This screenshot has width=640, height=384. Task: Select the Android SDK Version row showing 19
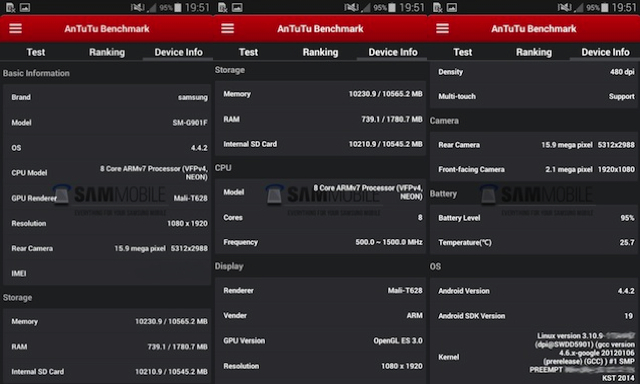(535, 316)
